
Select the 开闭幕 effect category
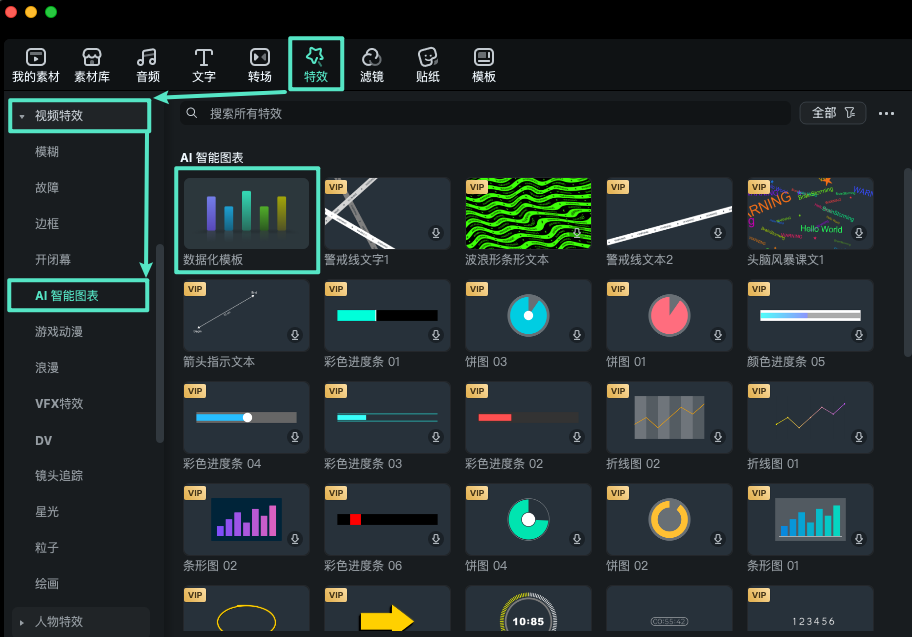pos(53,259)
